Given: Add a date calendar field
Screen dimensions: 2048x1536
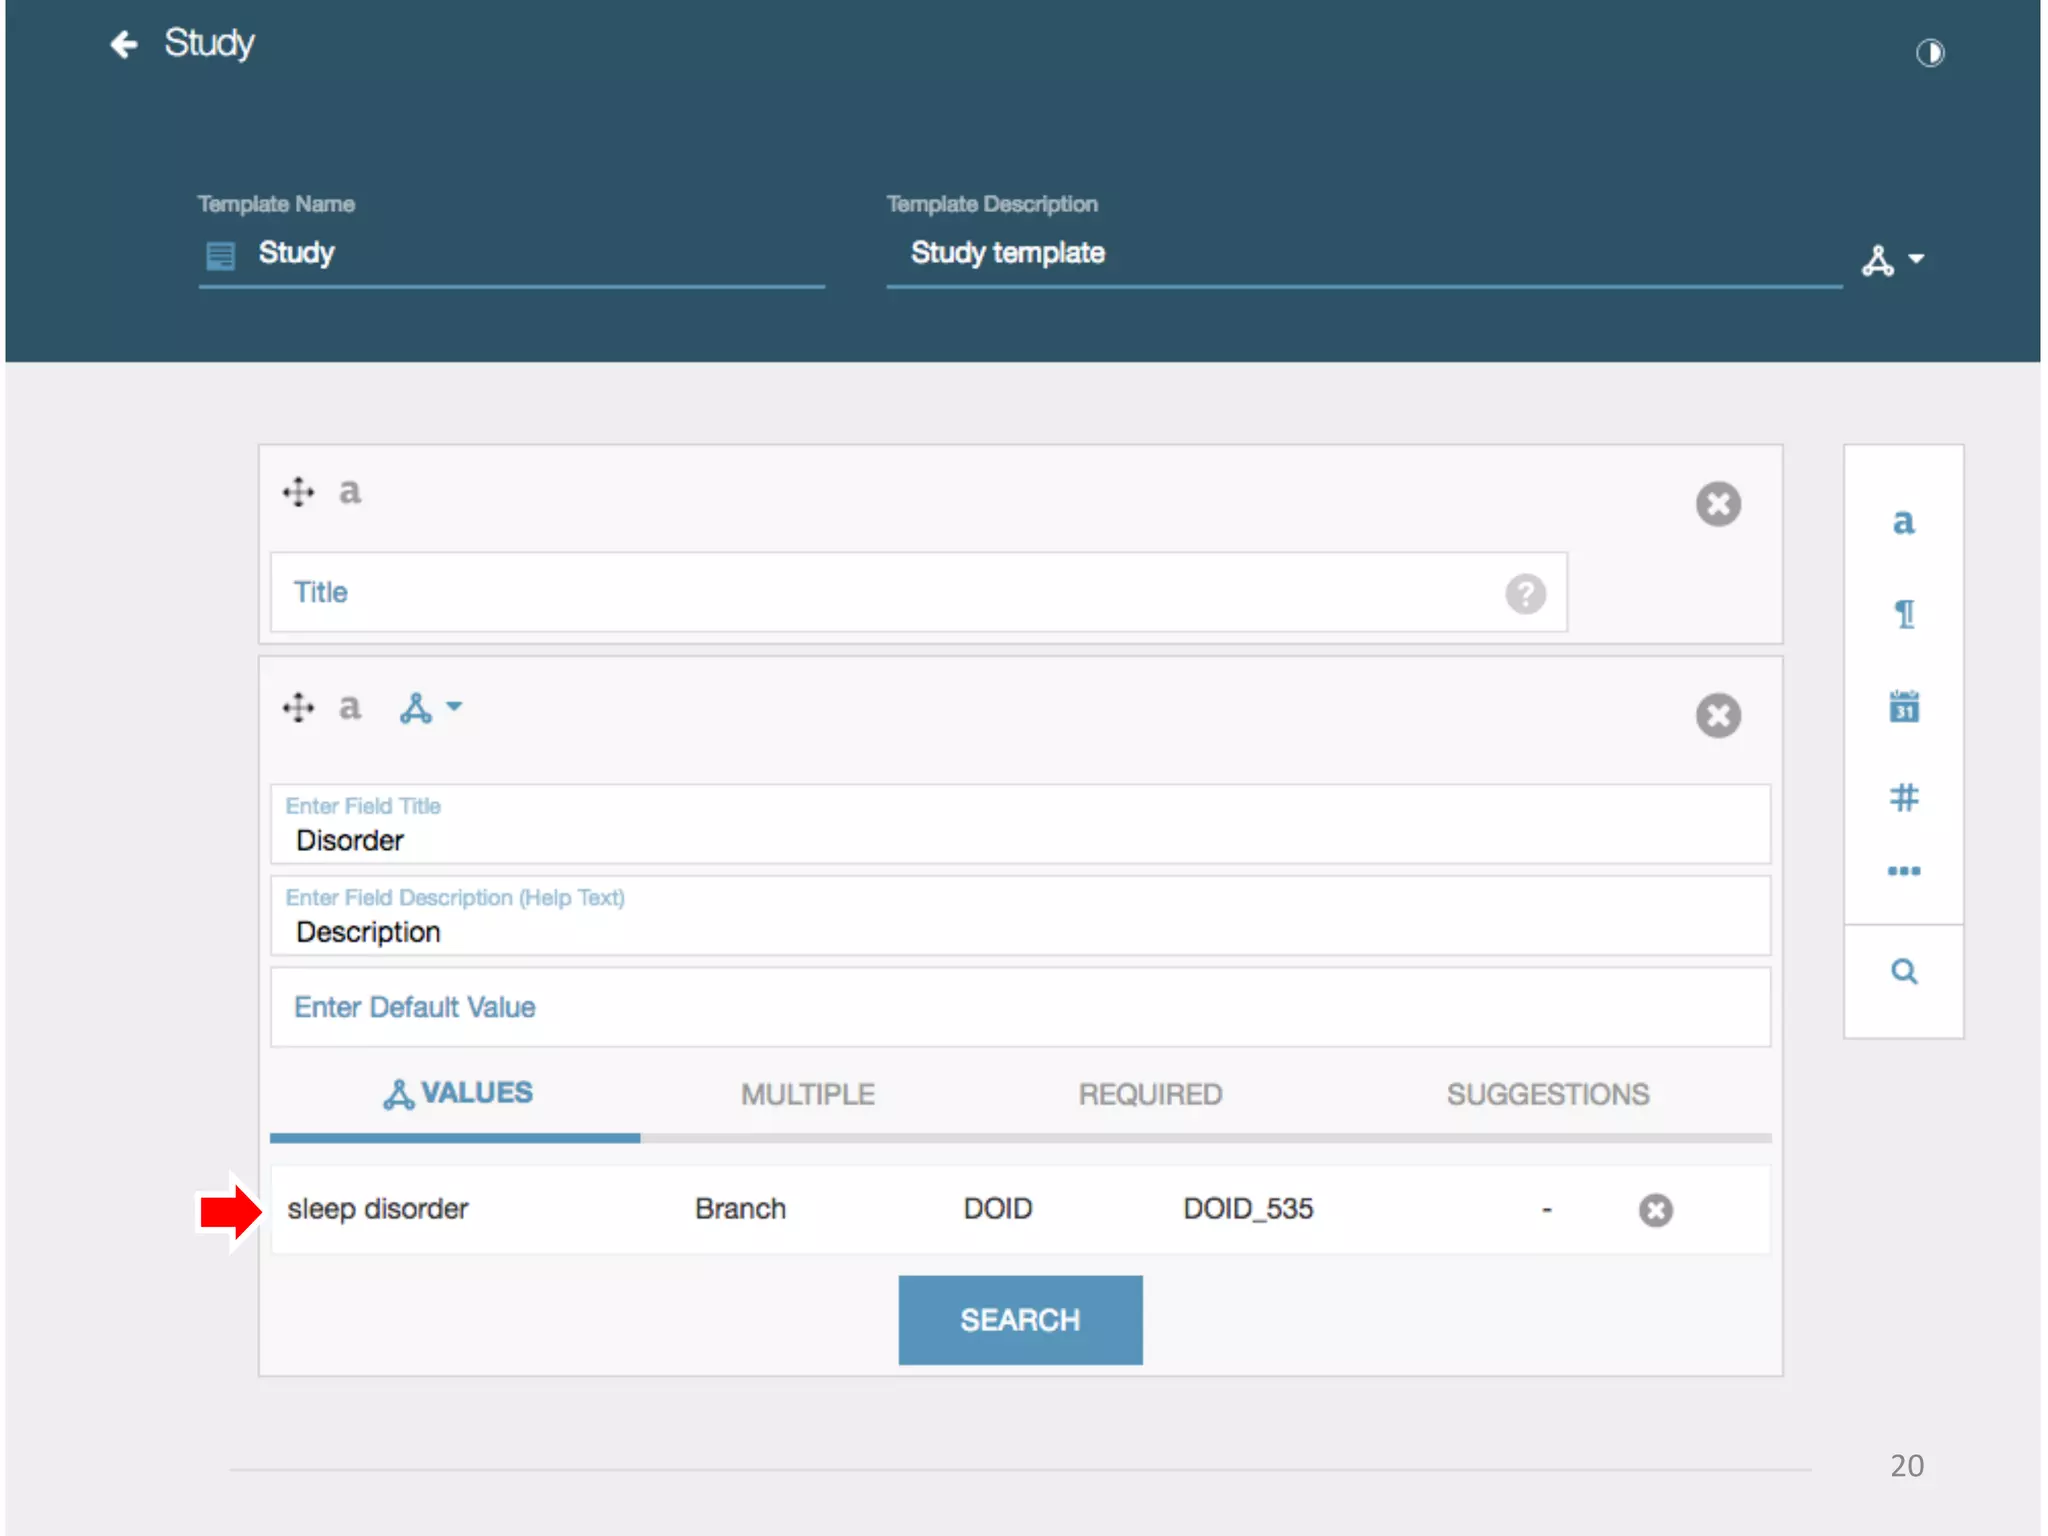Looking at the screenshot, I should [1904, 706].
